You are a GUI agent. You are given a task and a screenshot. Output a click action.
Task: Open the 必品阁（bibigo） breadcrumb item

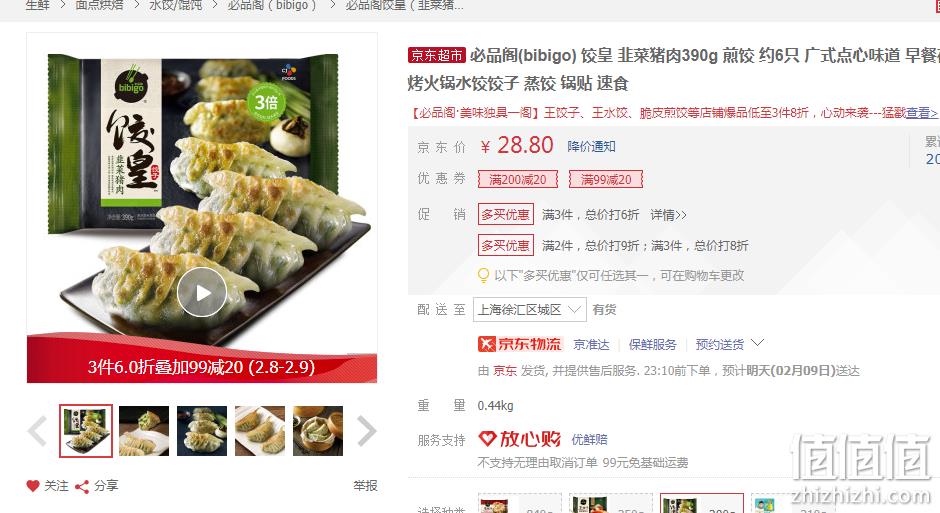[x=272, y=5]
